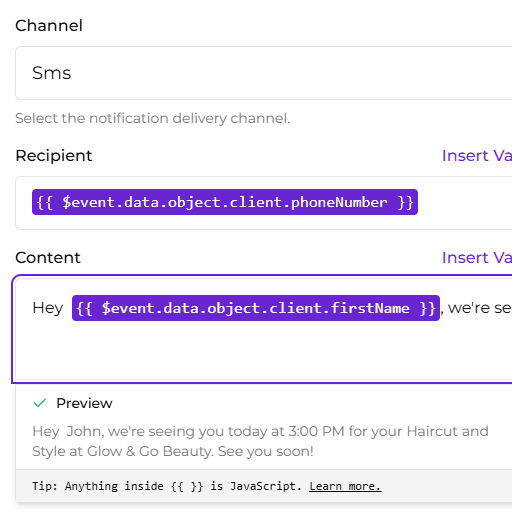The height and width of the screenshot is (512, 512).
Task: Click the tip text about JavaScript braces
Action: (167, 486)
